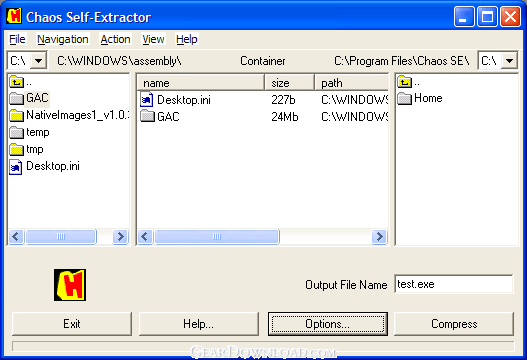Click GAC row path cell
Viewport: 527px width, 360px height.
tap(355, 117)
